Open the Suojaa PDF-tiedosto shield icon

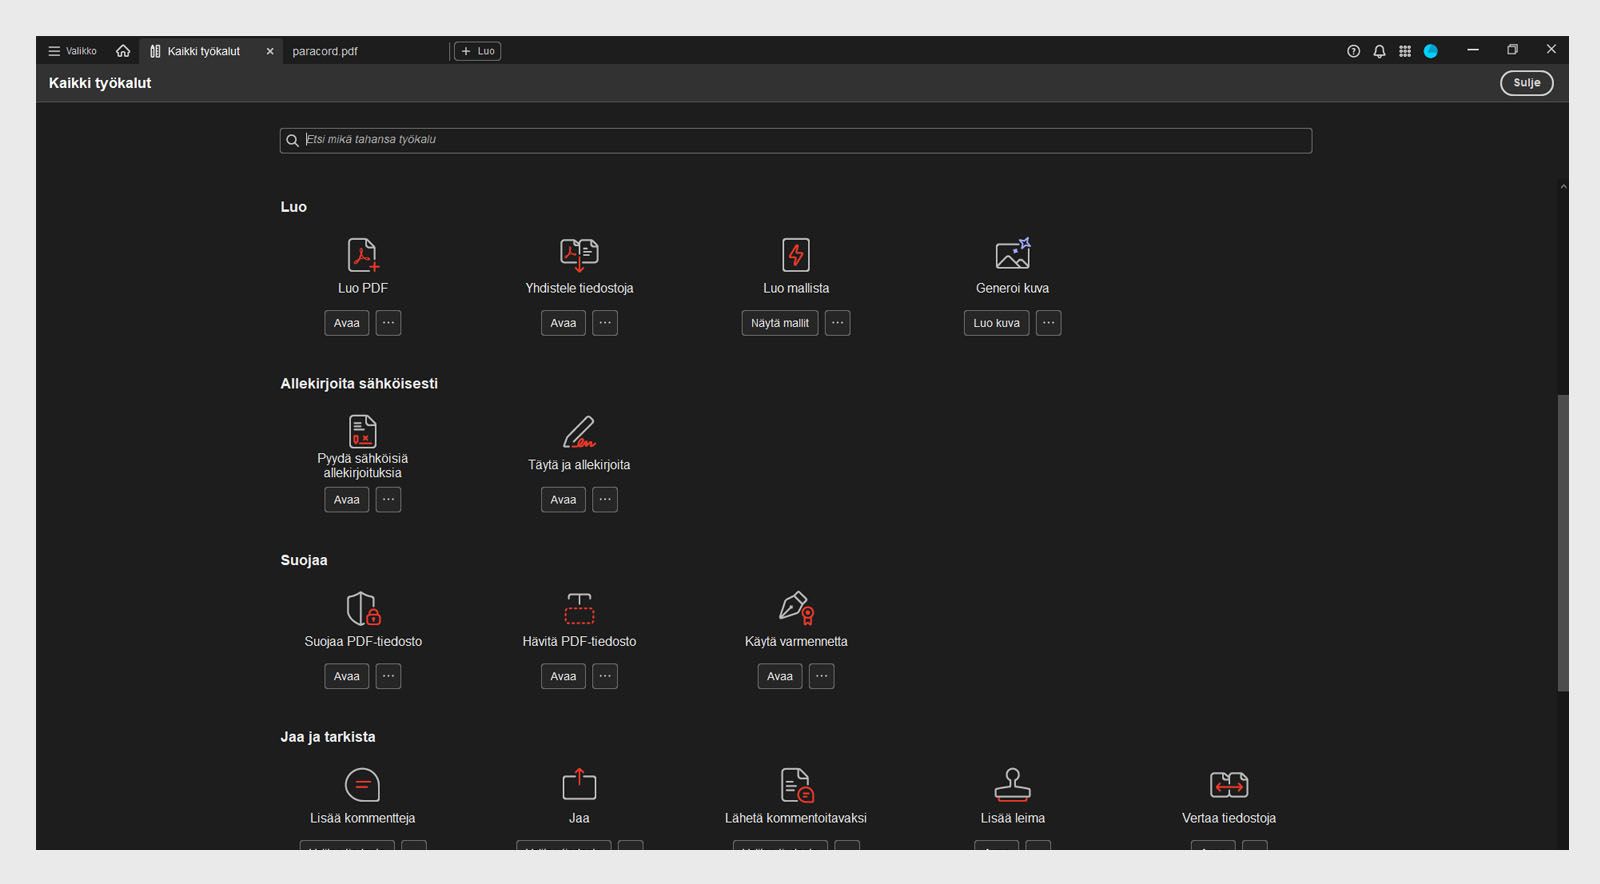click(x=363, y=608)
